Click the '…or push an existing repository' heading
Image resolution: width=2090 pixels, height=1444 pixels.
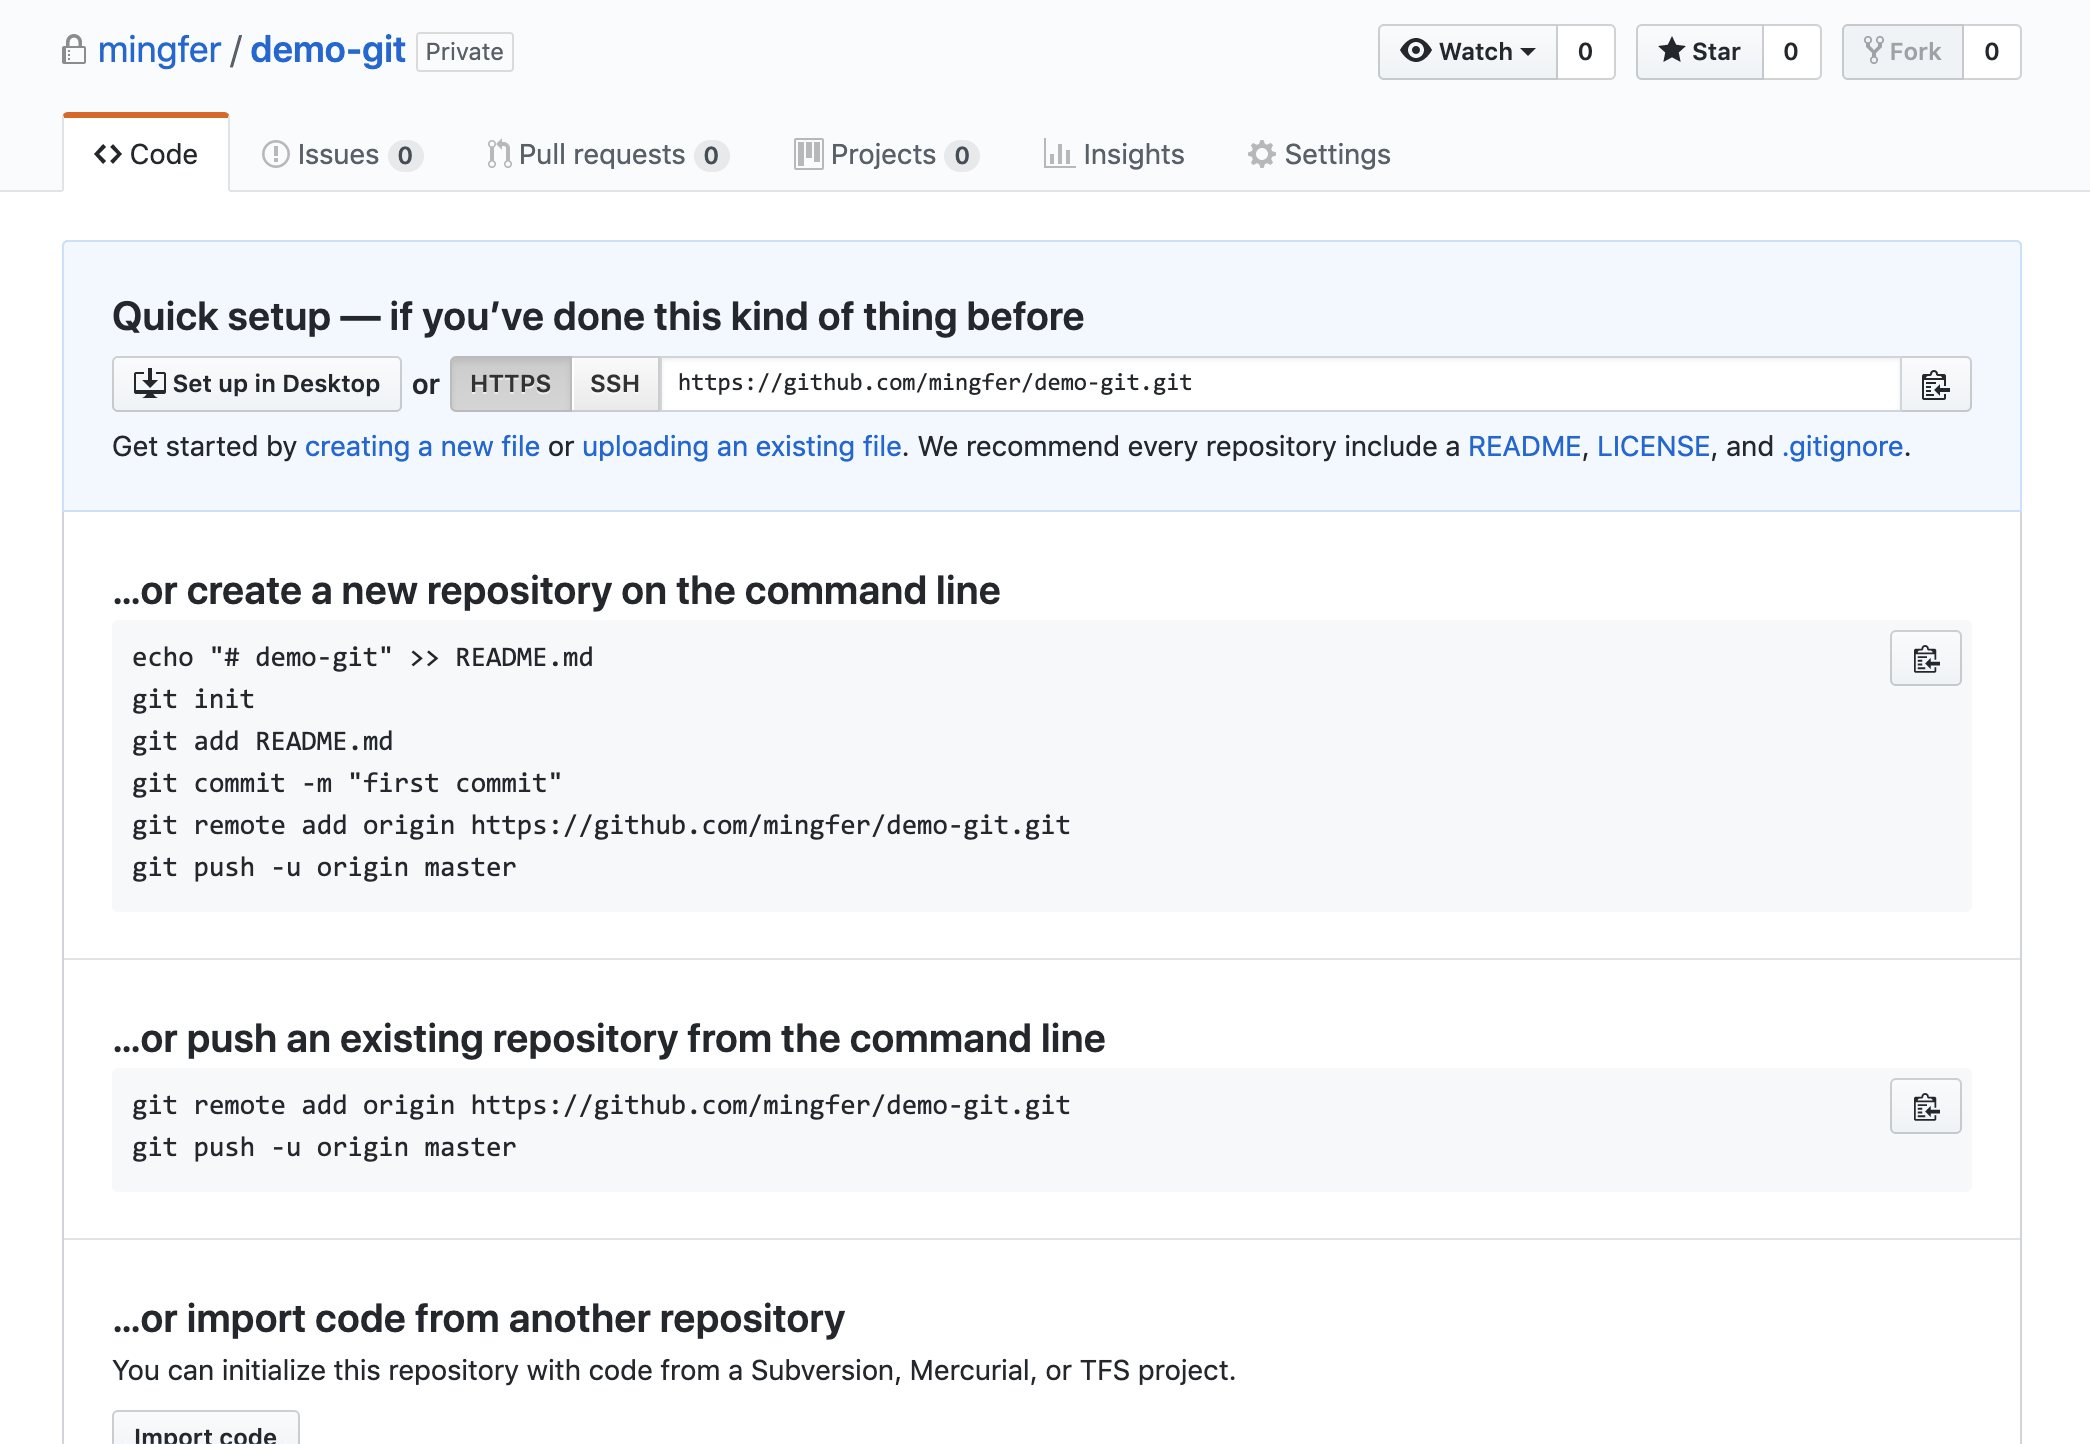tap(609, 1039)
